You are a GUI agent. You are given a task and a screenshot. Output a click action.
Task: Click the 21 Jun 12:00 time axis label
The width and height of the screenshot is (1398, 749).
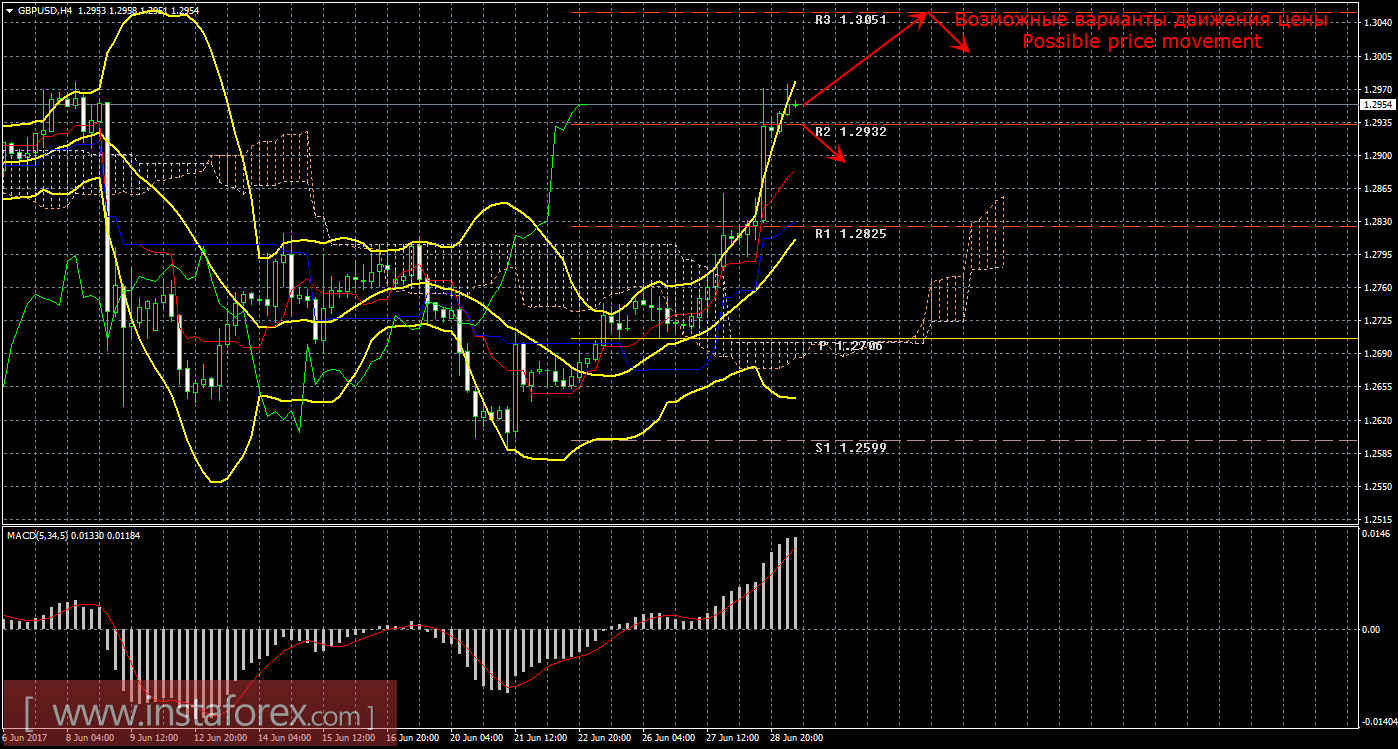pyautogui.click(x=538, y=739)
